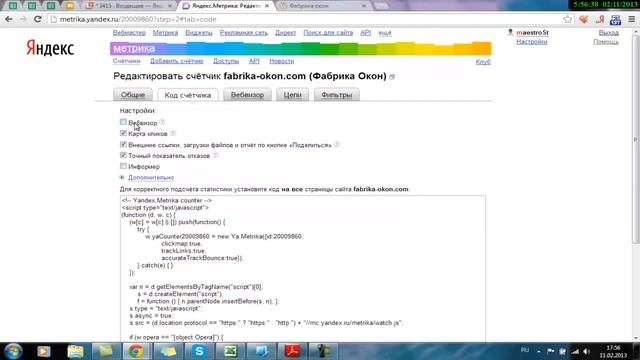The width and height of the screenshot is (640, 360).
Task: Uncheck Точный показатель отказов checkbox
Action: (123, 155)
